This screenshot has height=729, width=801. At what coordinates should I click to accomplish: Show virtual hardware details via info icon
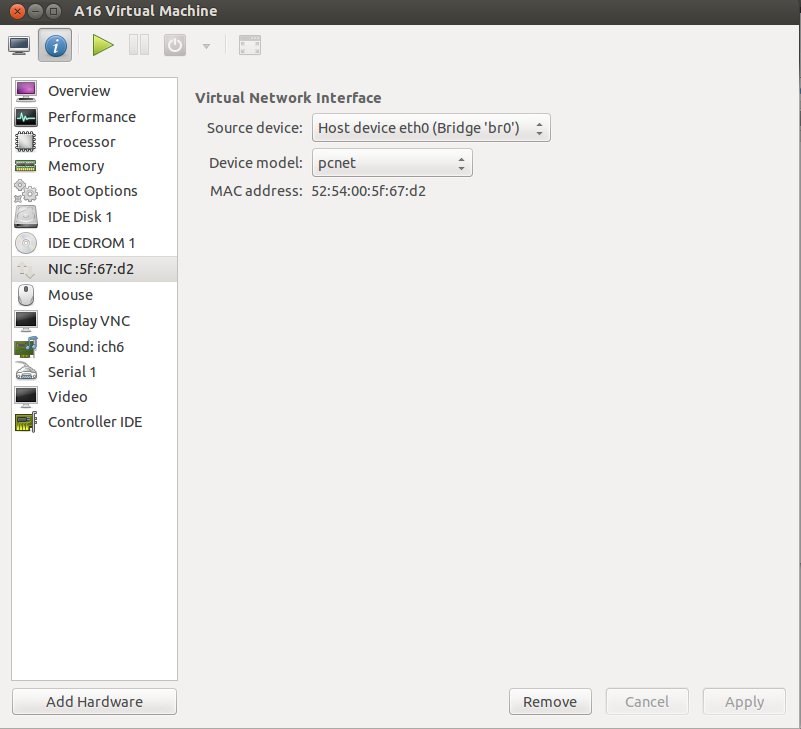tap(55, 44)
